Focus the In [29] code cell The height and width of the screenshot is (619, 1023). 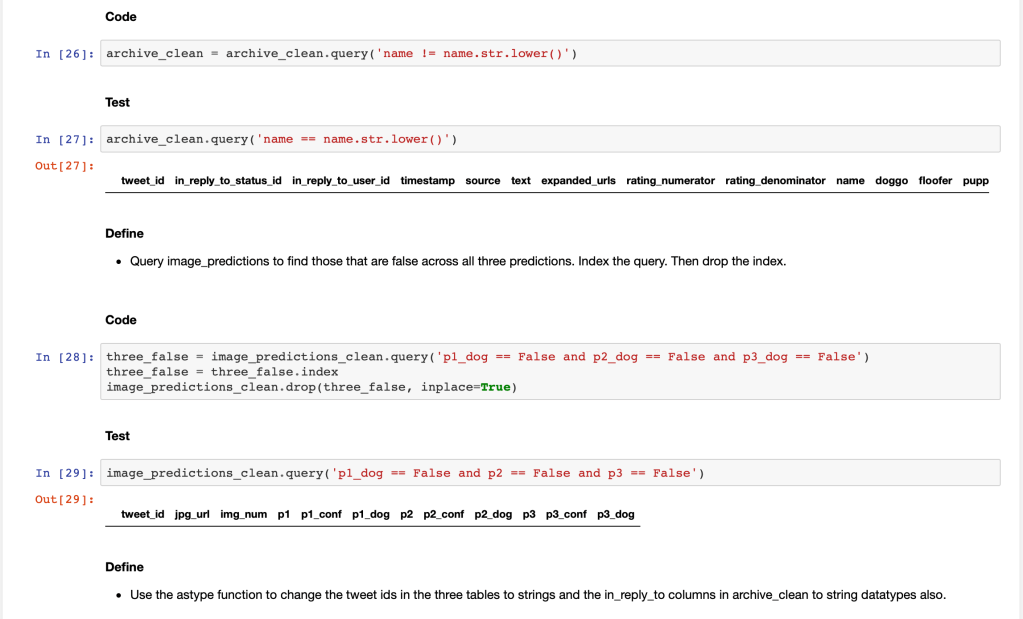coord(550,473)
